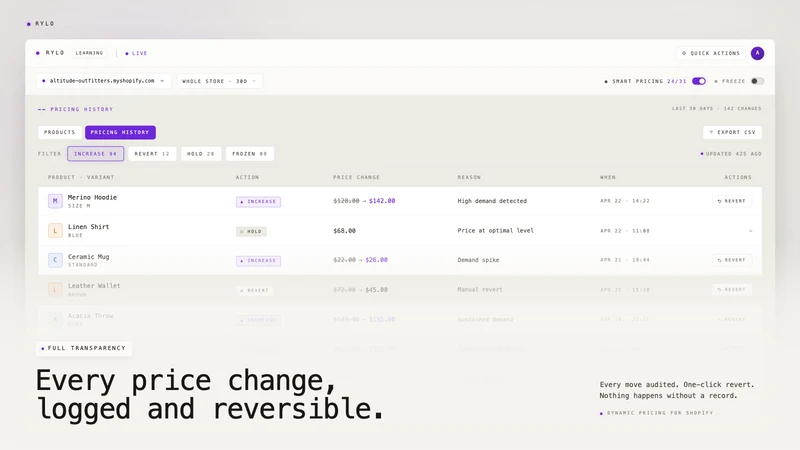Open the user avatar menu
The height and width of the screenshot is (450, 800).
[x=757, y=53]
